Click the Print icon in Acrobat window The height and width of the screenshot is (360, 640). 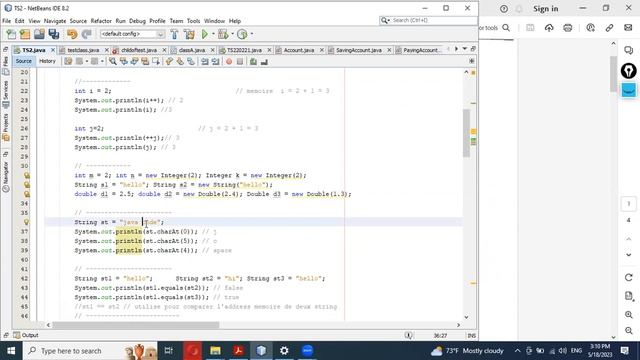click(568, 28)
